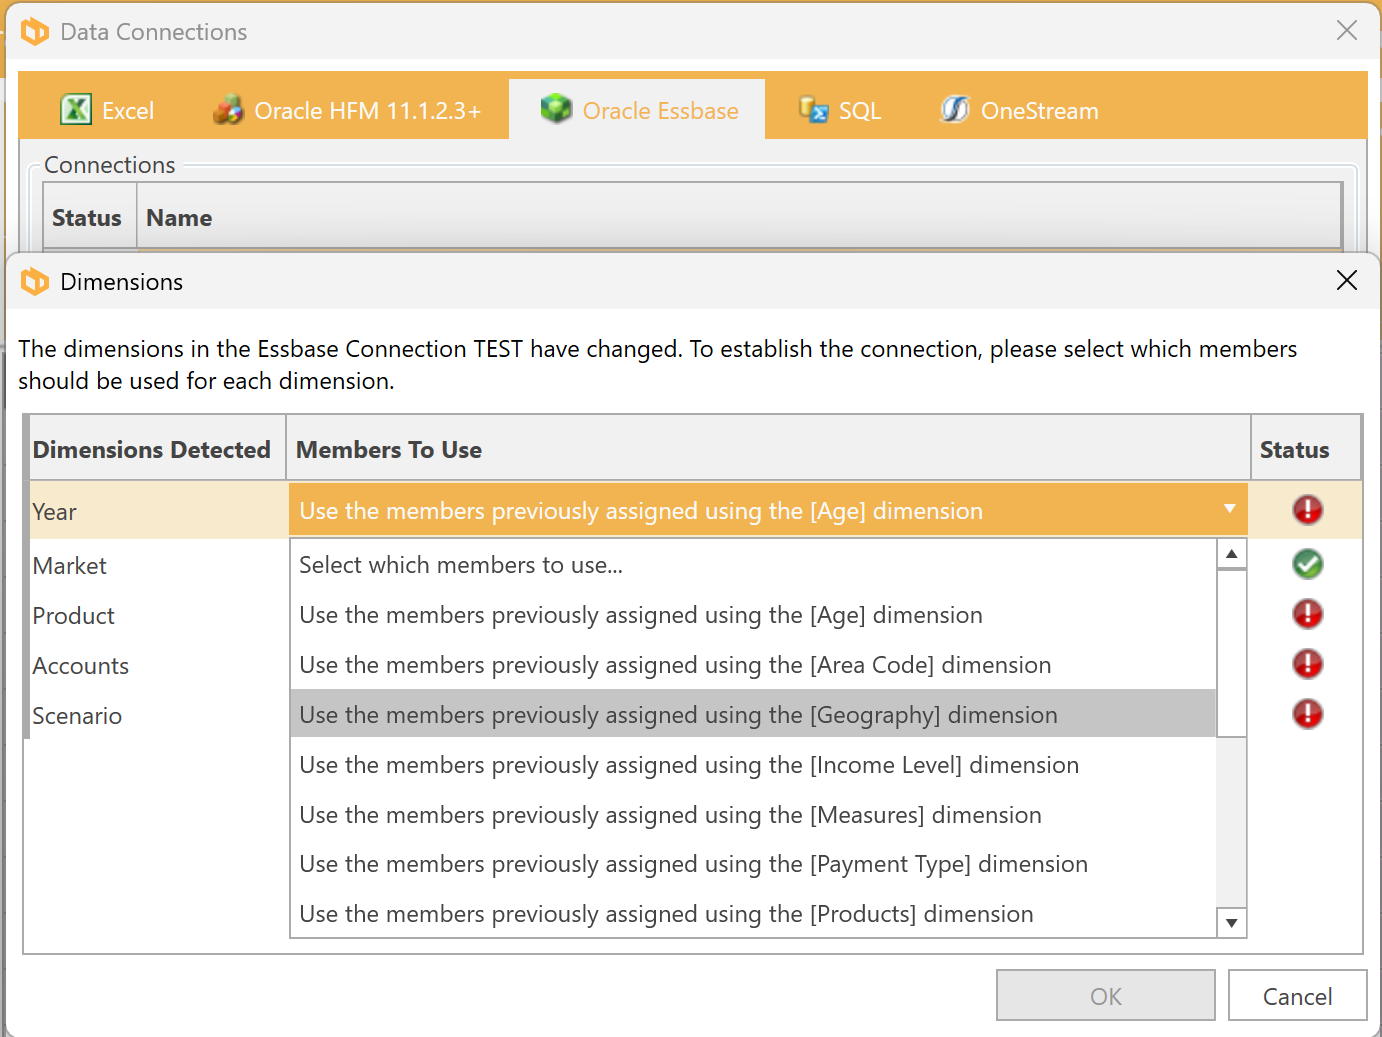
Task: Select the [Products] dimension option
Action: tap(753, 914)
